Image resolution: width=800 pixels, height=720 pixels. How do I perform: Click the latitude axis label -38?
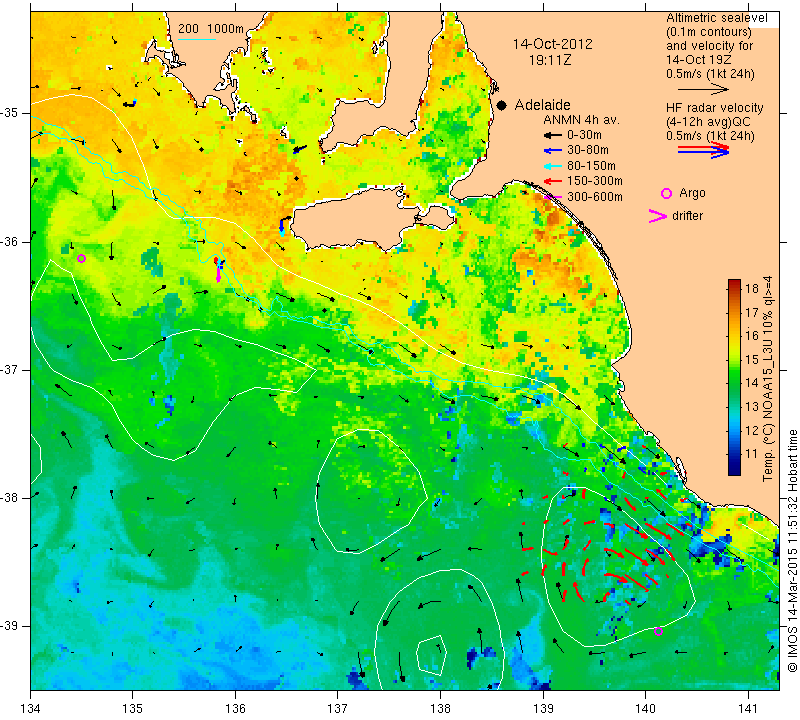pos(10,498)
